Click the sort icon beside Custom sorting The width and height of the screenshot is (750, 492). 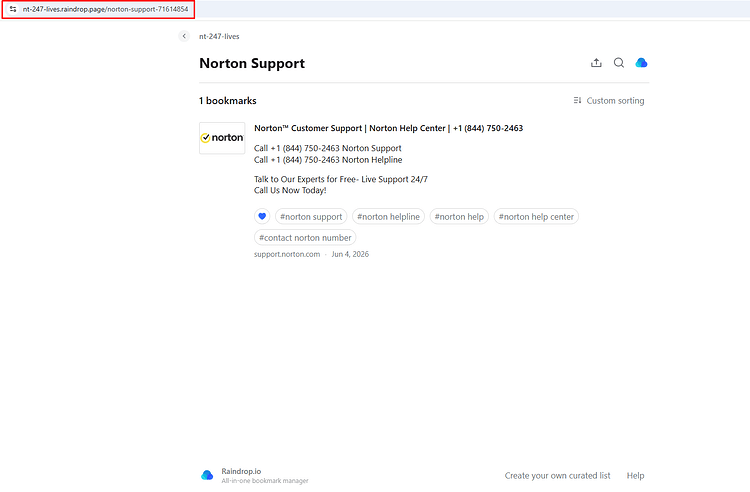click(577, 100)
